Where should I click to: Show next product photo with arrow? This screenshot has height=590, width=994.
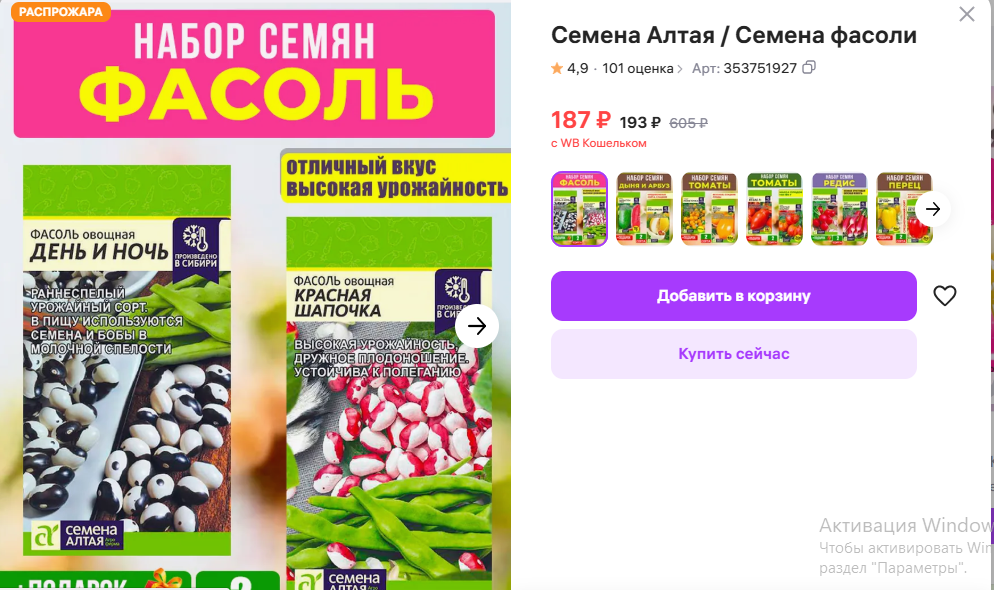[477, 326]
